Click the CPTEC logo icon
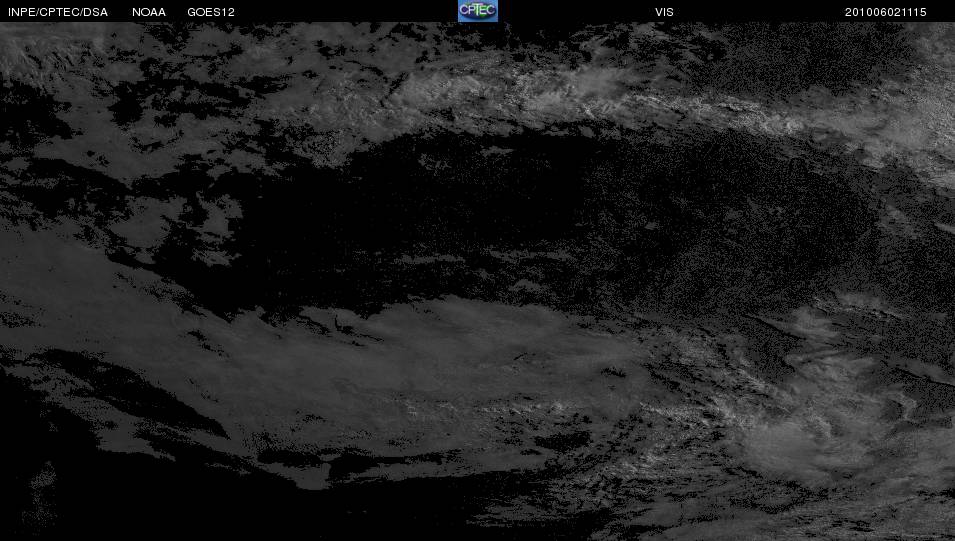 point(478,11)
